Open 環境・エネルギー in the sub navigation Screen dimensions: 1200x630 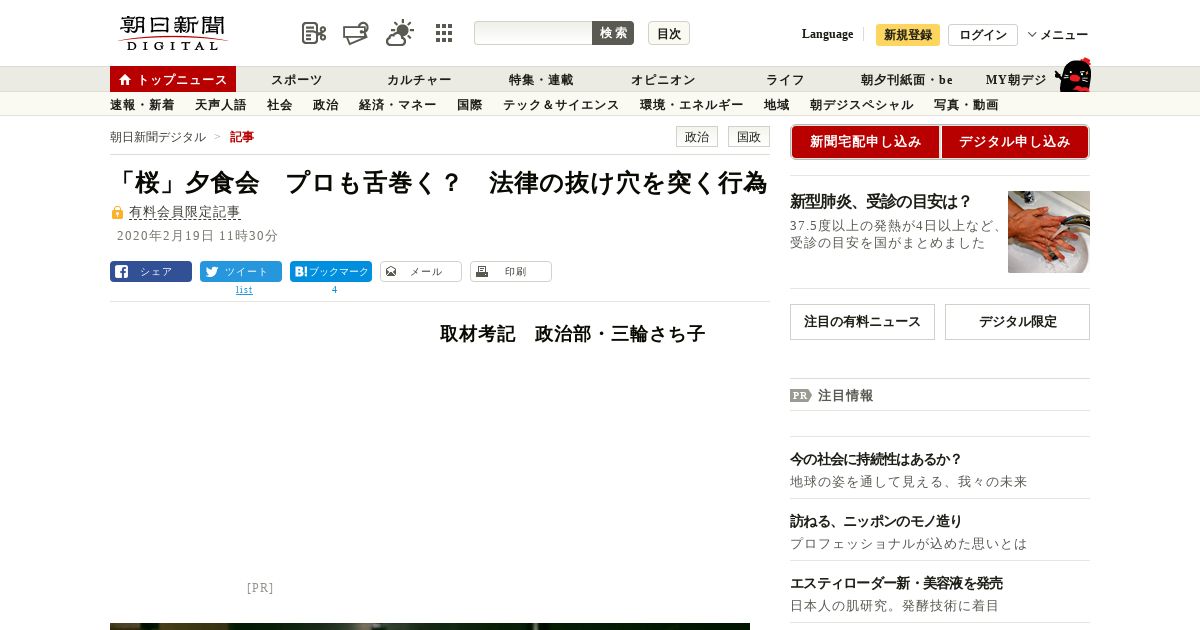click(x=691, y=105)
